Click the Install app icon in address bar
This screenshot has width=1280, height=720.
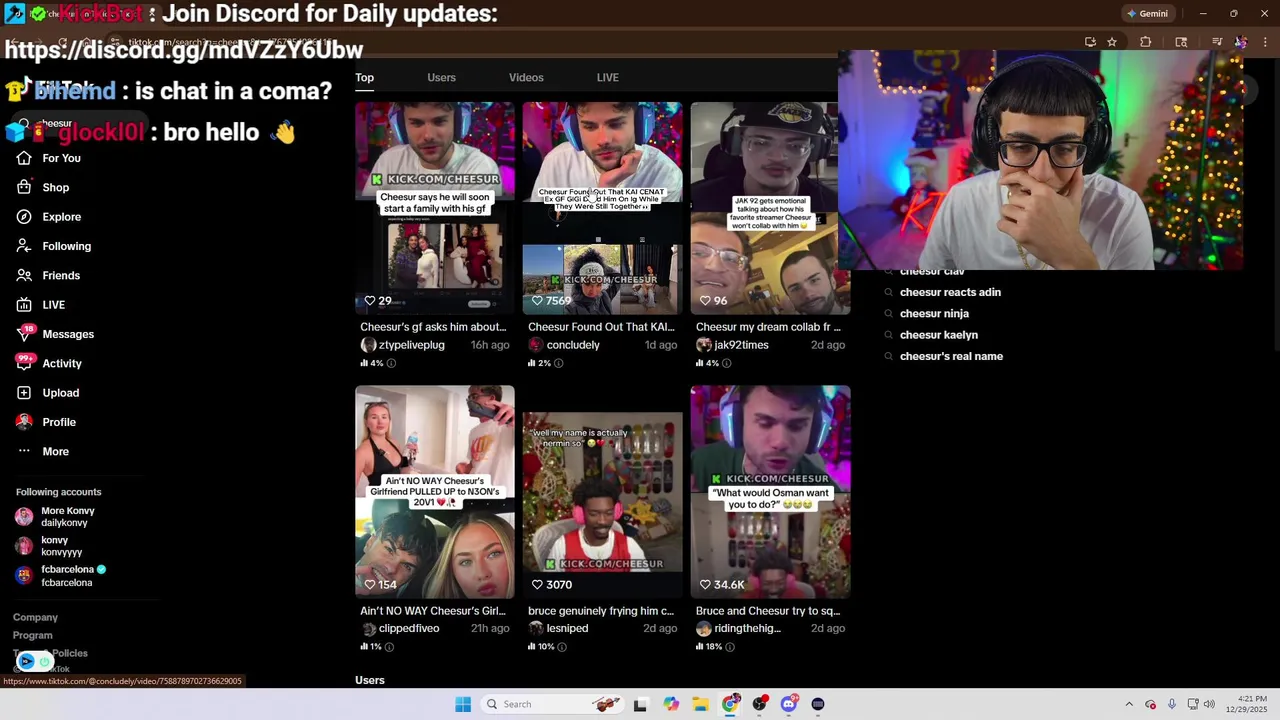pyautogui.click(x=1090, y=42)
